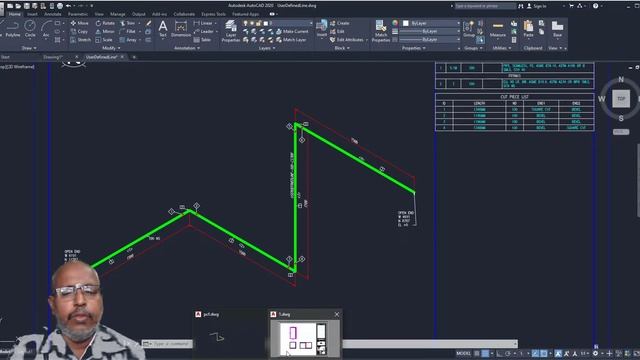
Task: Click Match Layer button
Action: (x=291, y=40)
